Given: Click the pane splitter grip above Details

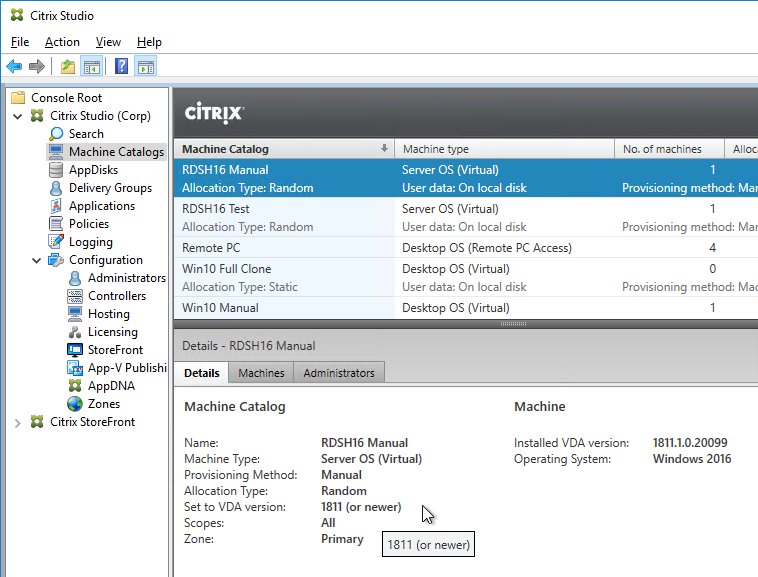Looking at the screenshot, I should [x=513, y=324].
